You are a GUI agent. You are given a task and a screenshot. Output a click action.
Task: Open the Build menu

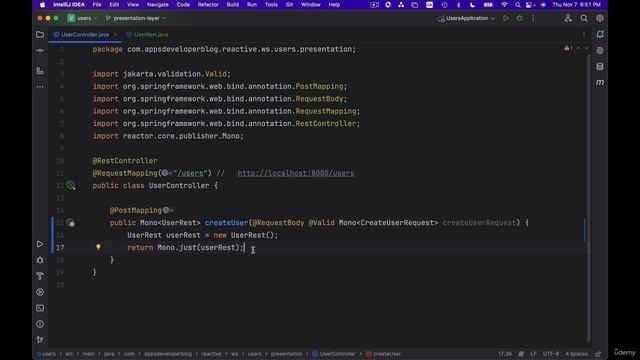[233, 4]
